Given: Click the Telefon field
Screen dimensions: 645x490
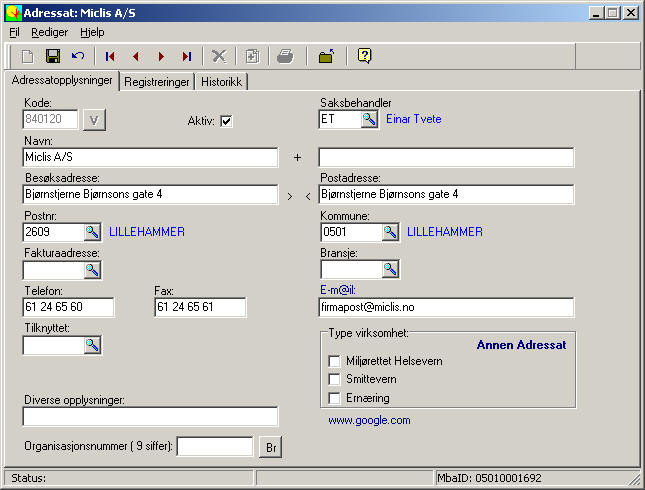Looking at the screenshot, I should click(69, 307).
